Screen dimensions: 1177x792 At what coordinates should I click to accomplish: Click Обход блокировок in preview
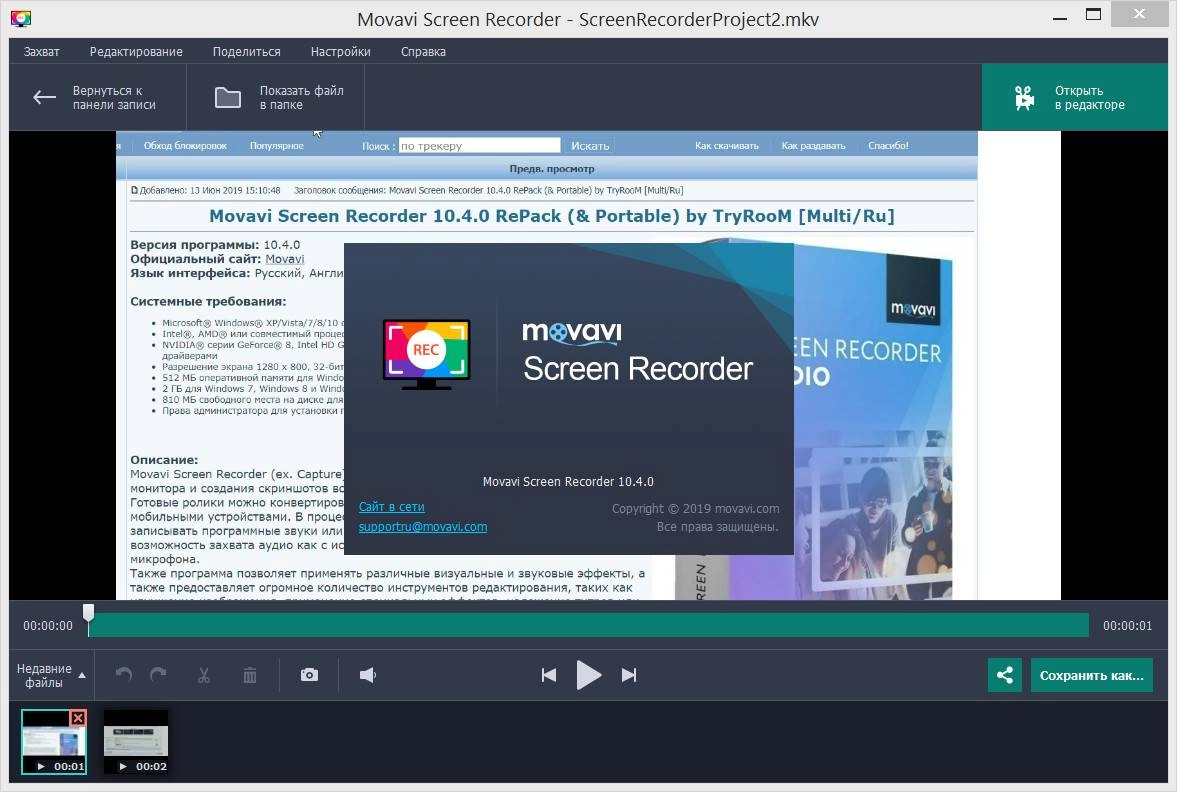(x=185, y=146)
